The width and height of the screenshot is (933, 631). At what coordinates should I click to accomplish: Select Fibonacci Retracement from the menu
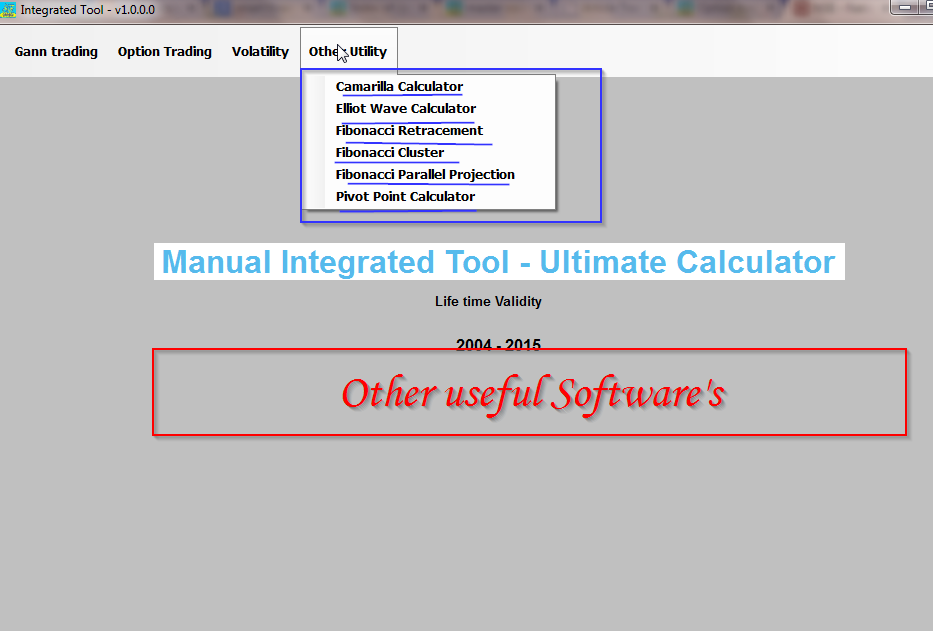coord(408,130)
